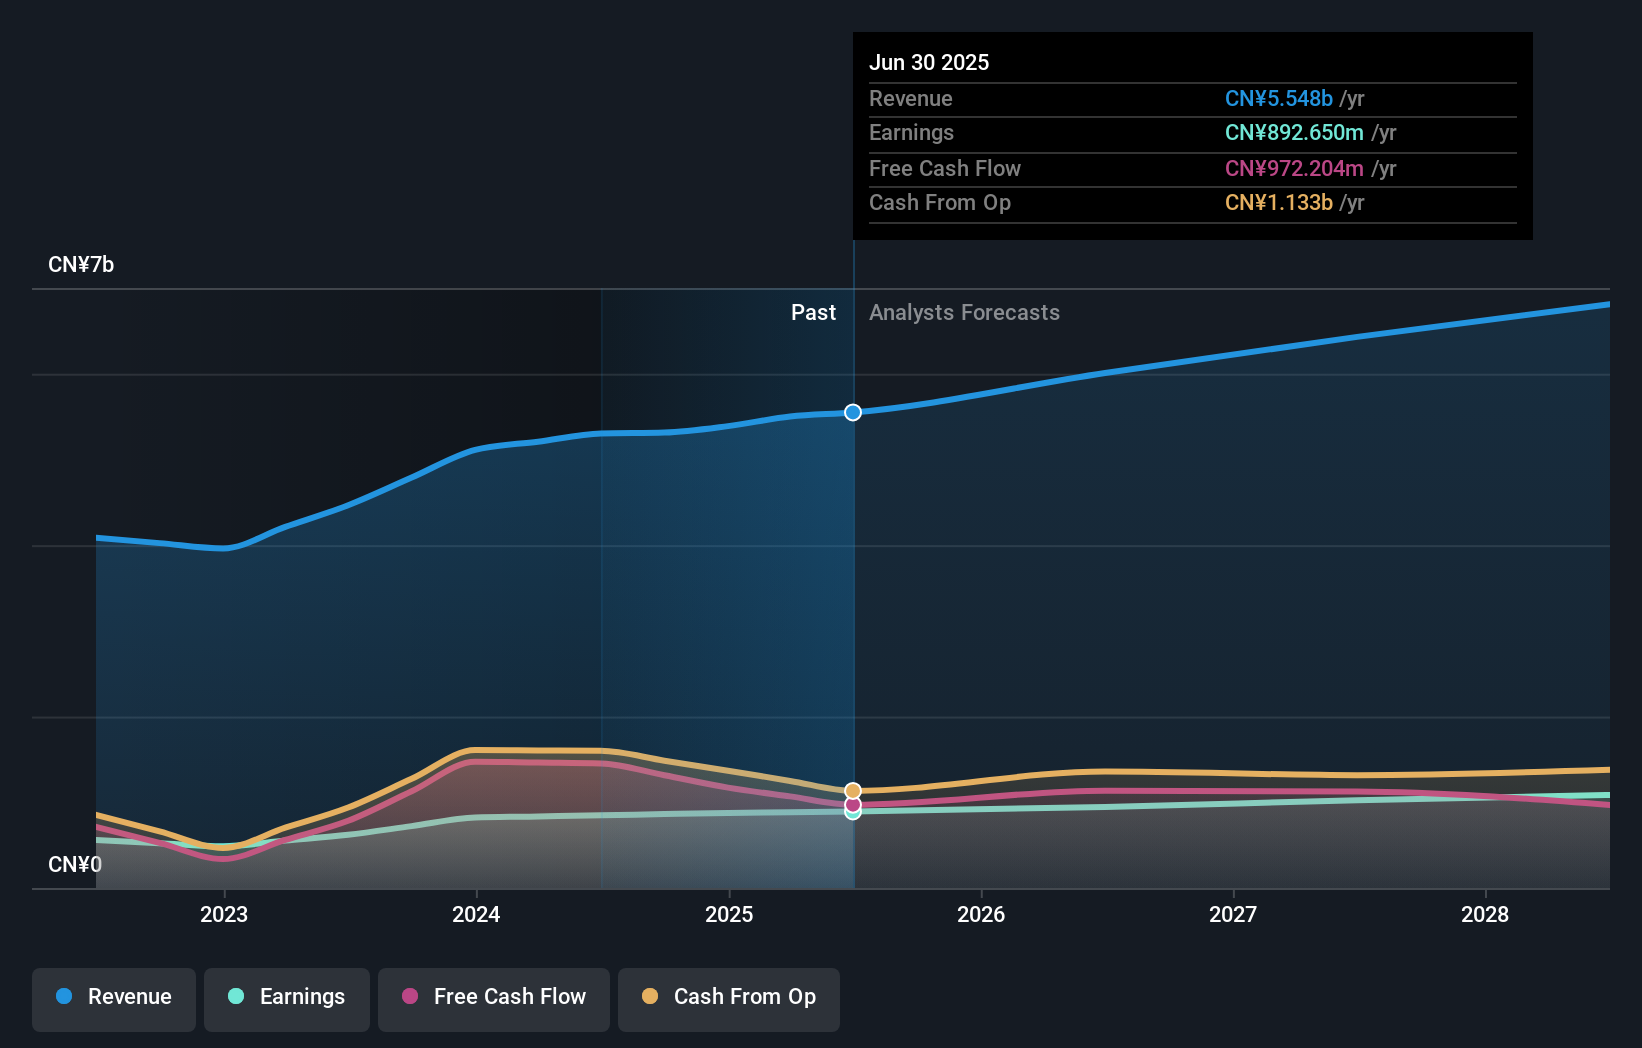The height and width of the screenshot is (1048, 1642).
Task: Toggle the Free Cash Flow legend dot icon
Action: coord(410,997)
